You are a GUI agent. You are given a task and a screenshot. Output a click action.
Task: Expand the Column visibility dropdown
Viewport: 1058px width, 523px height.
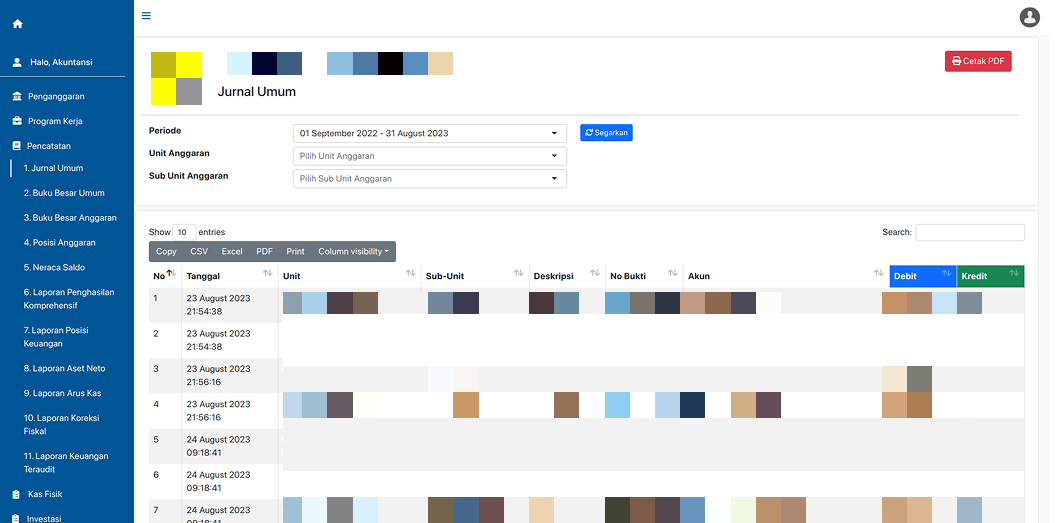[x=354, y=252]
